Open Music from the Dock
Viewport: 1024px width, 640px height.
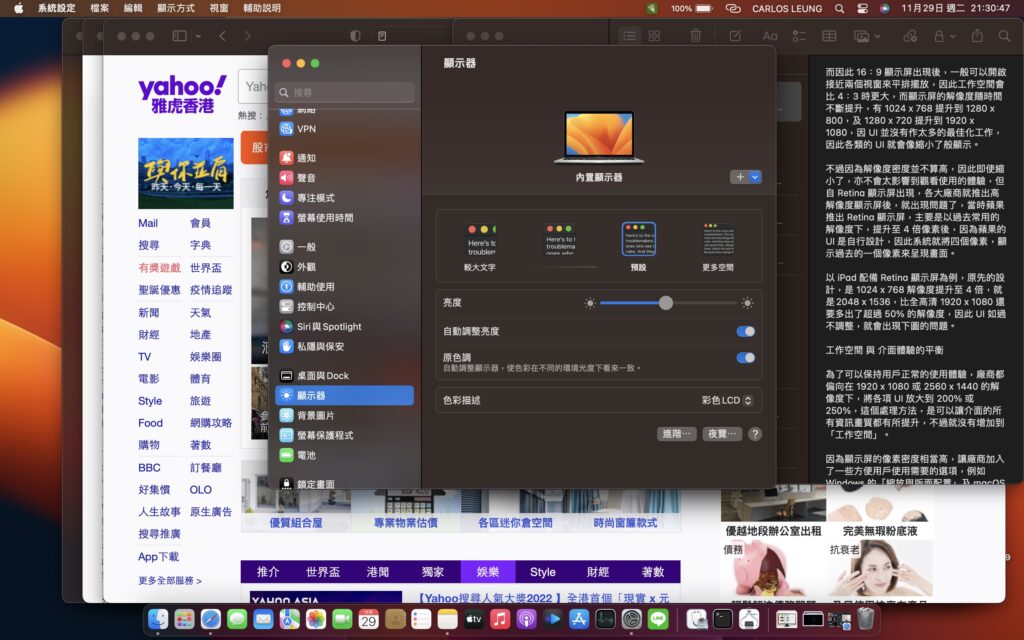500,618
